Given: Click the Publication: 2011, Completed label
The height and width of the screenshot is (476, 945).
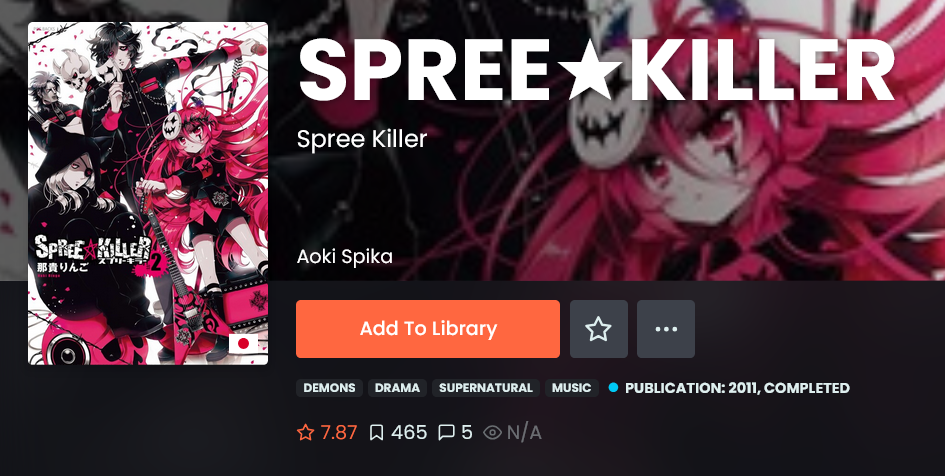Looking at the screenshot, I should point(737,388).
